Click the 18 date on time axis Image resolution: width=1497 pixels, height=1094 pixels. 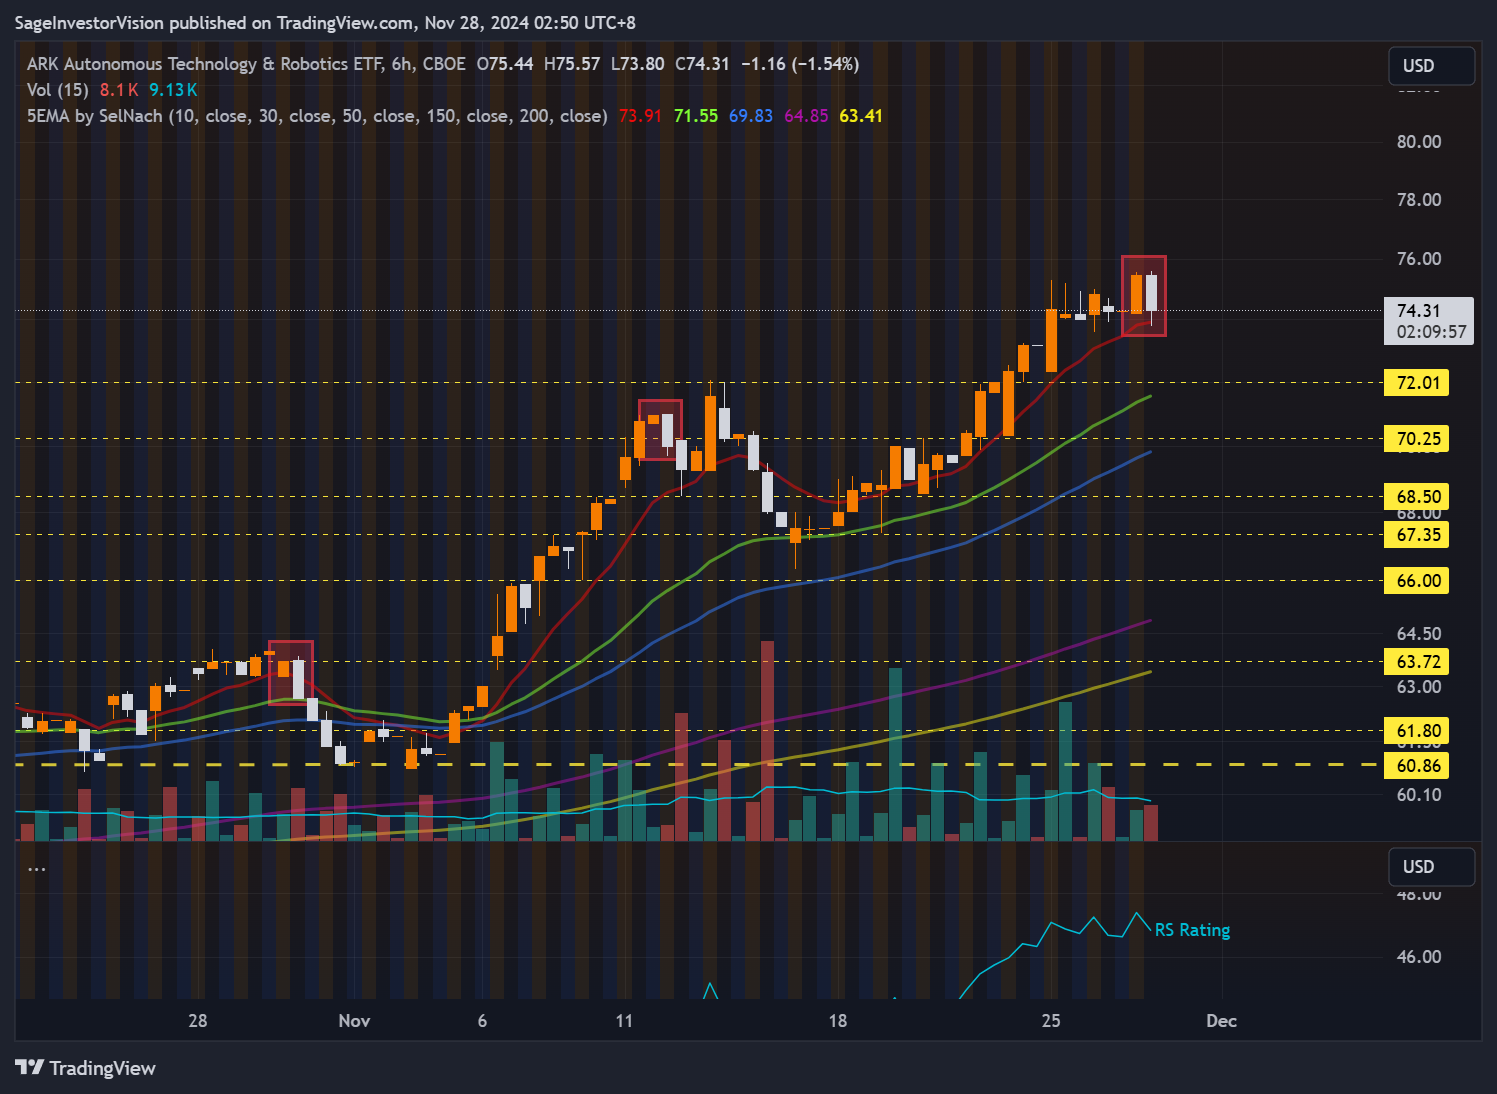838,1021
